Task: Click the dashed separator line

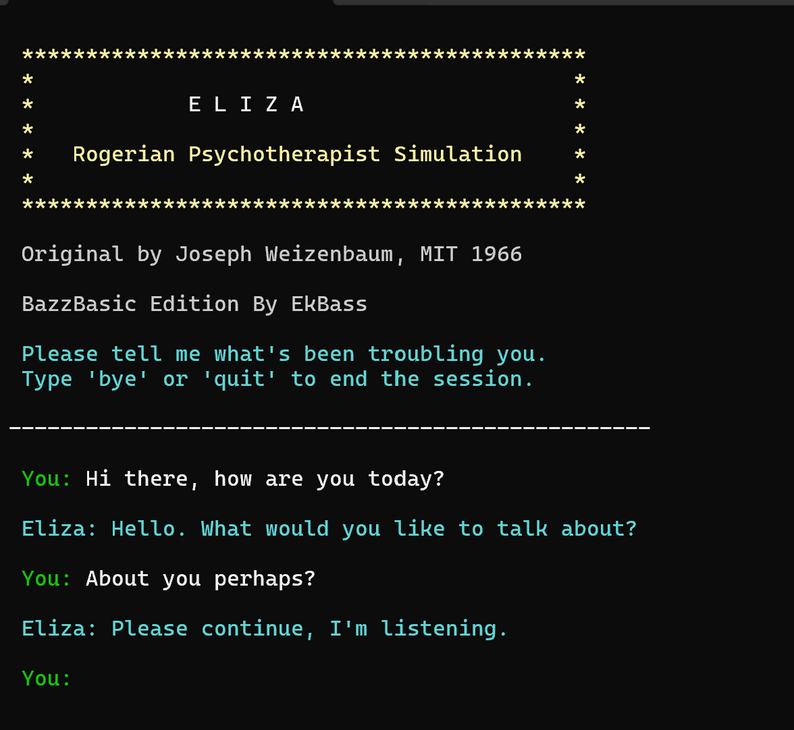Action: (330, 428)
